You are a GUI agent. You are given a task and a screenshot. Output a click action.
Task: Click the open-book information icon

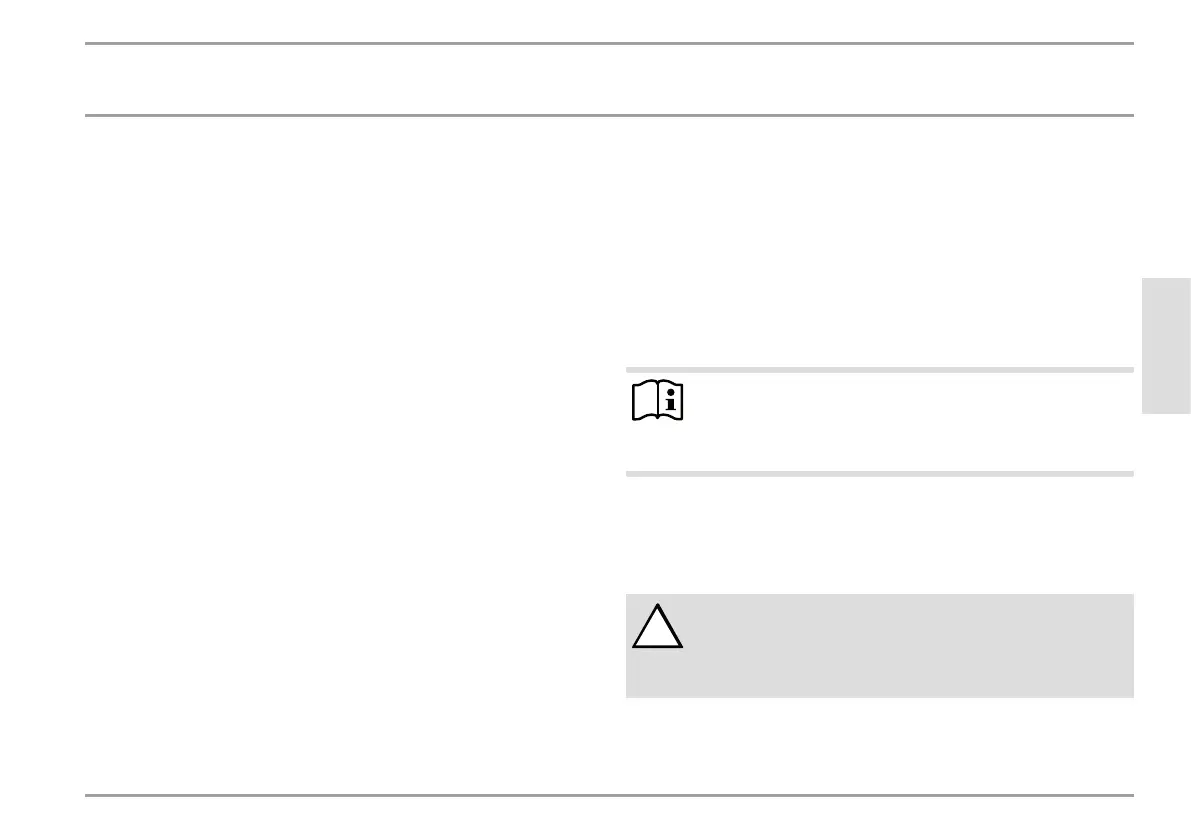658,400
